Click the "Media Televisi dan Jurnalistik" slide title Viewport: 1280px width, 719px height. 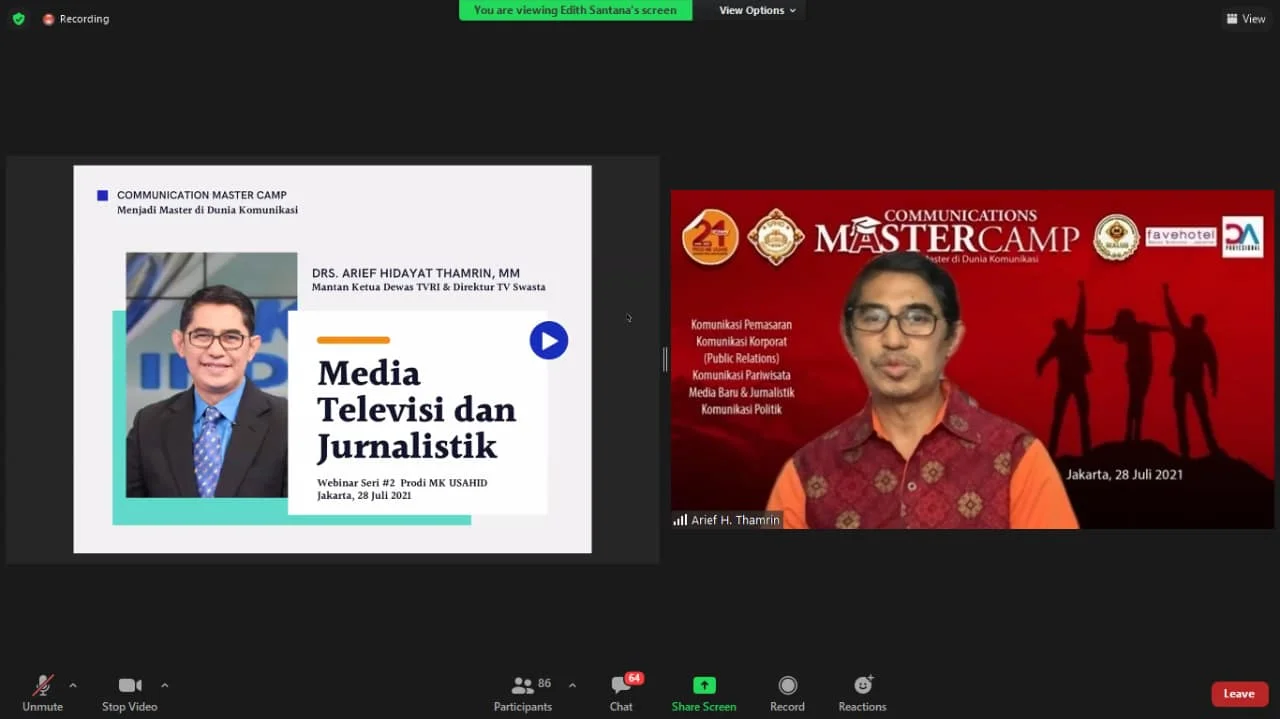pos(416,409)
